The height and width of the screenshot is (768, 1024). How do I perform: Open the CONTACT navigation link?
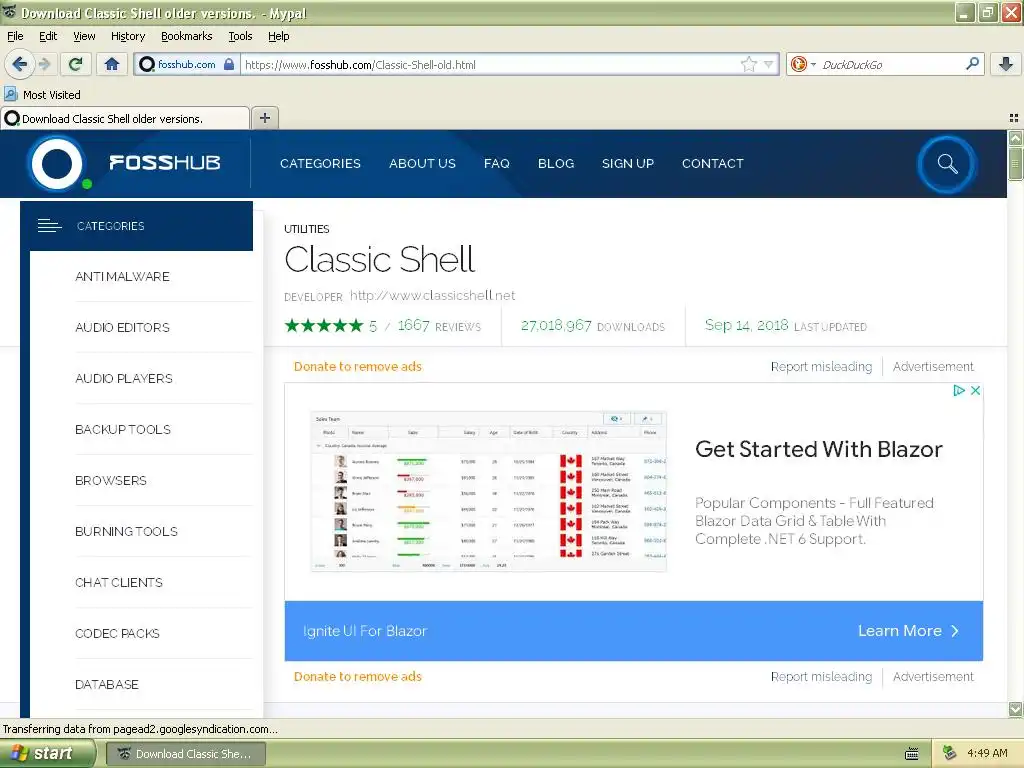click(x=712, y=163)
